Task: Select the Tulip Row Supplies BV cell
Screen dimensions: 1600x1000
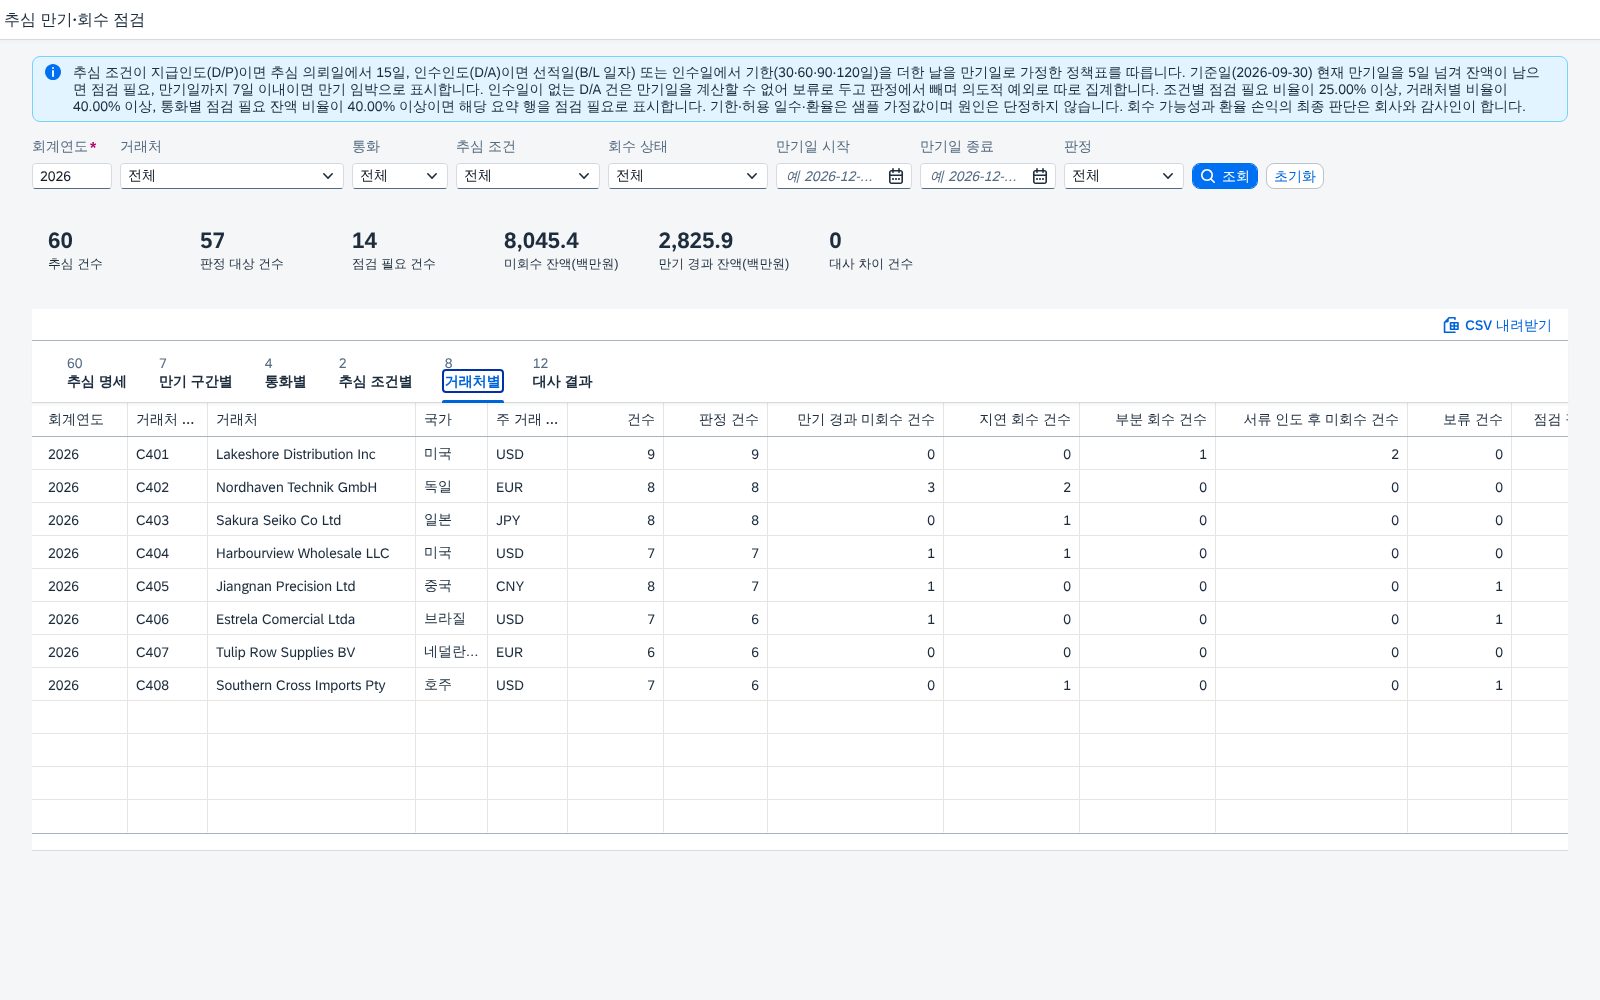Action: click(311, 652)
